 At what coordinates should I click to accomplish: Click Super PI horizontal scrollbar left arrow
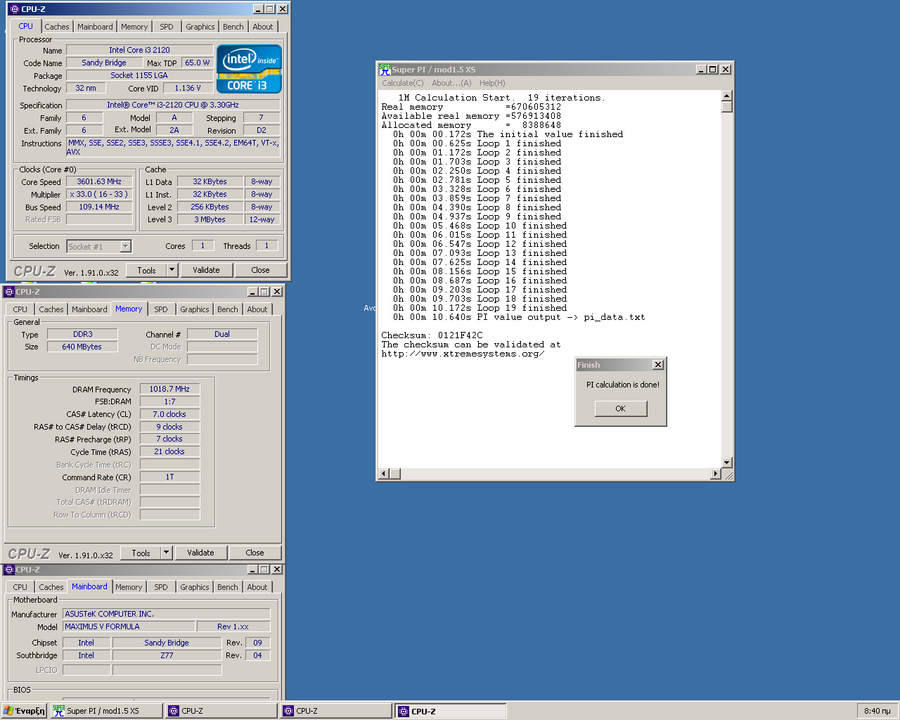click(x=383, y=474)
